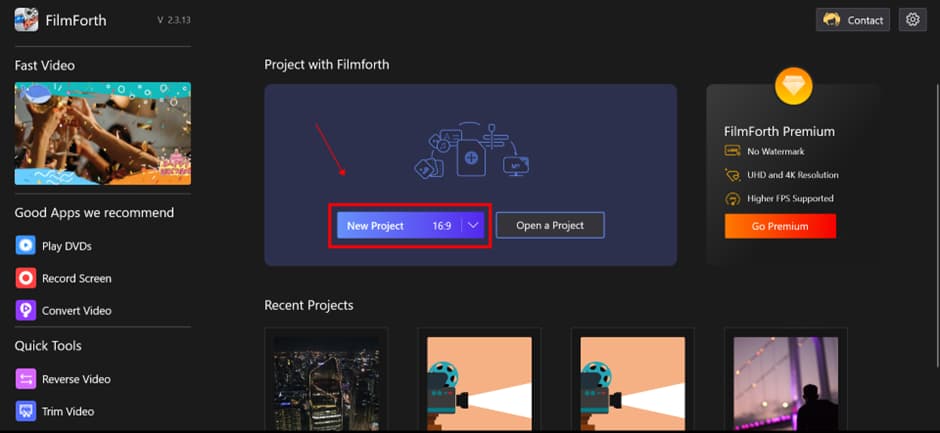Open the night city recent project
The image size is (940, 433).
pyautogui.click(x=326, y=383)
